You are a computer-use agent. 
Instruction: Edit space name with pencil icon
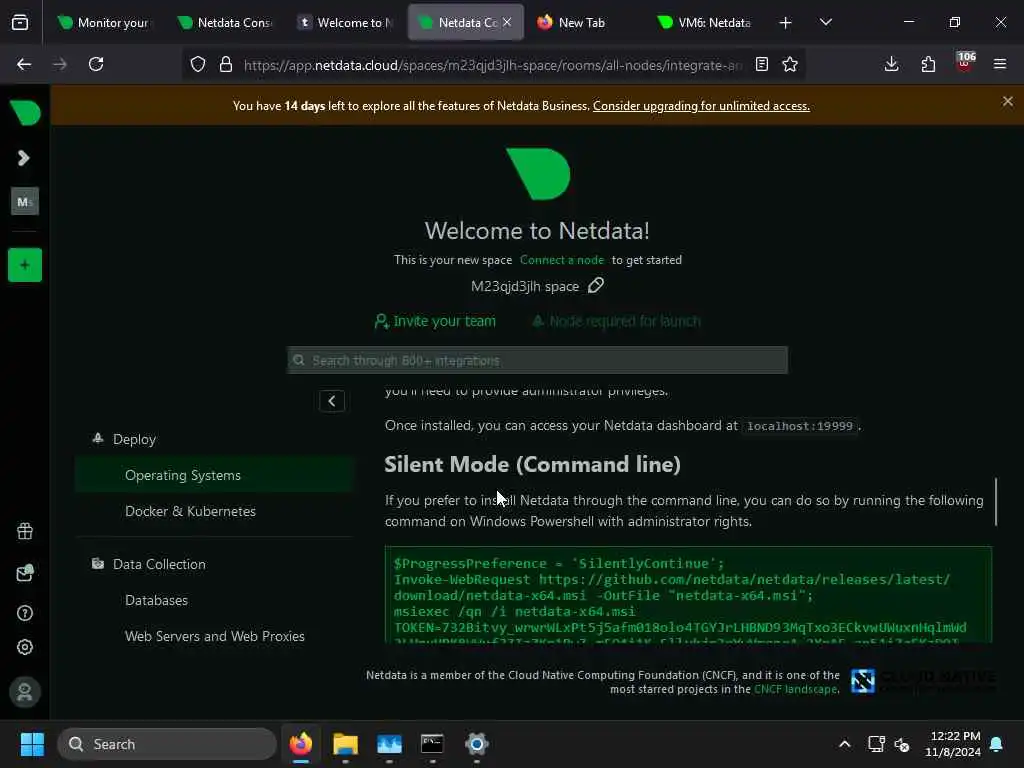(x=596, y=285)
